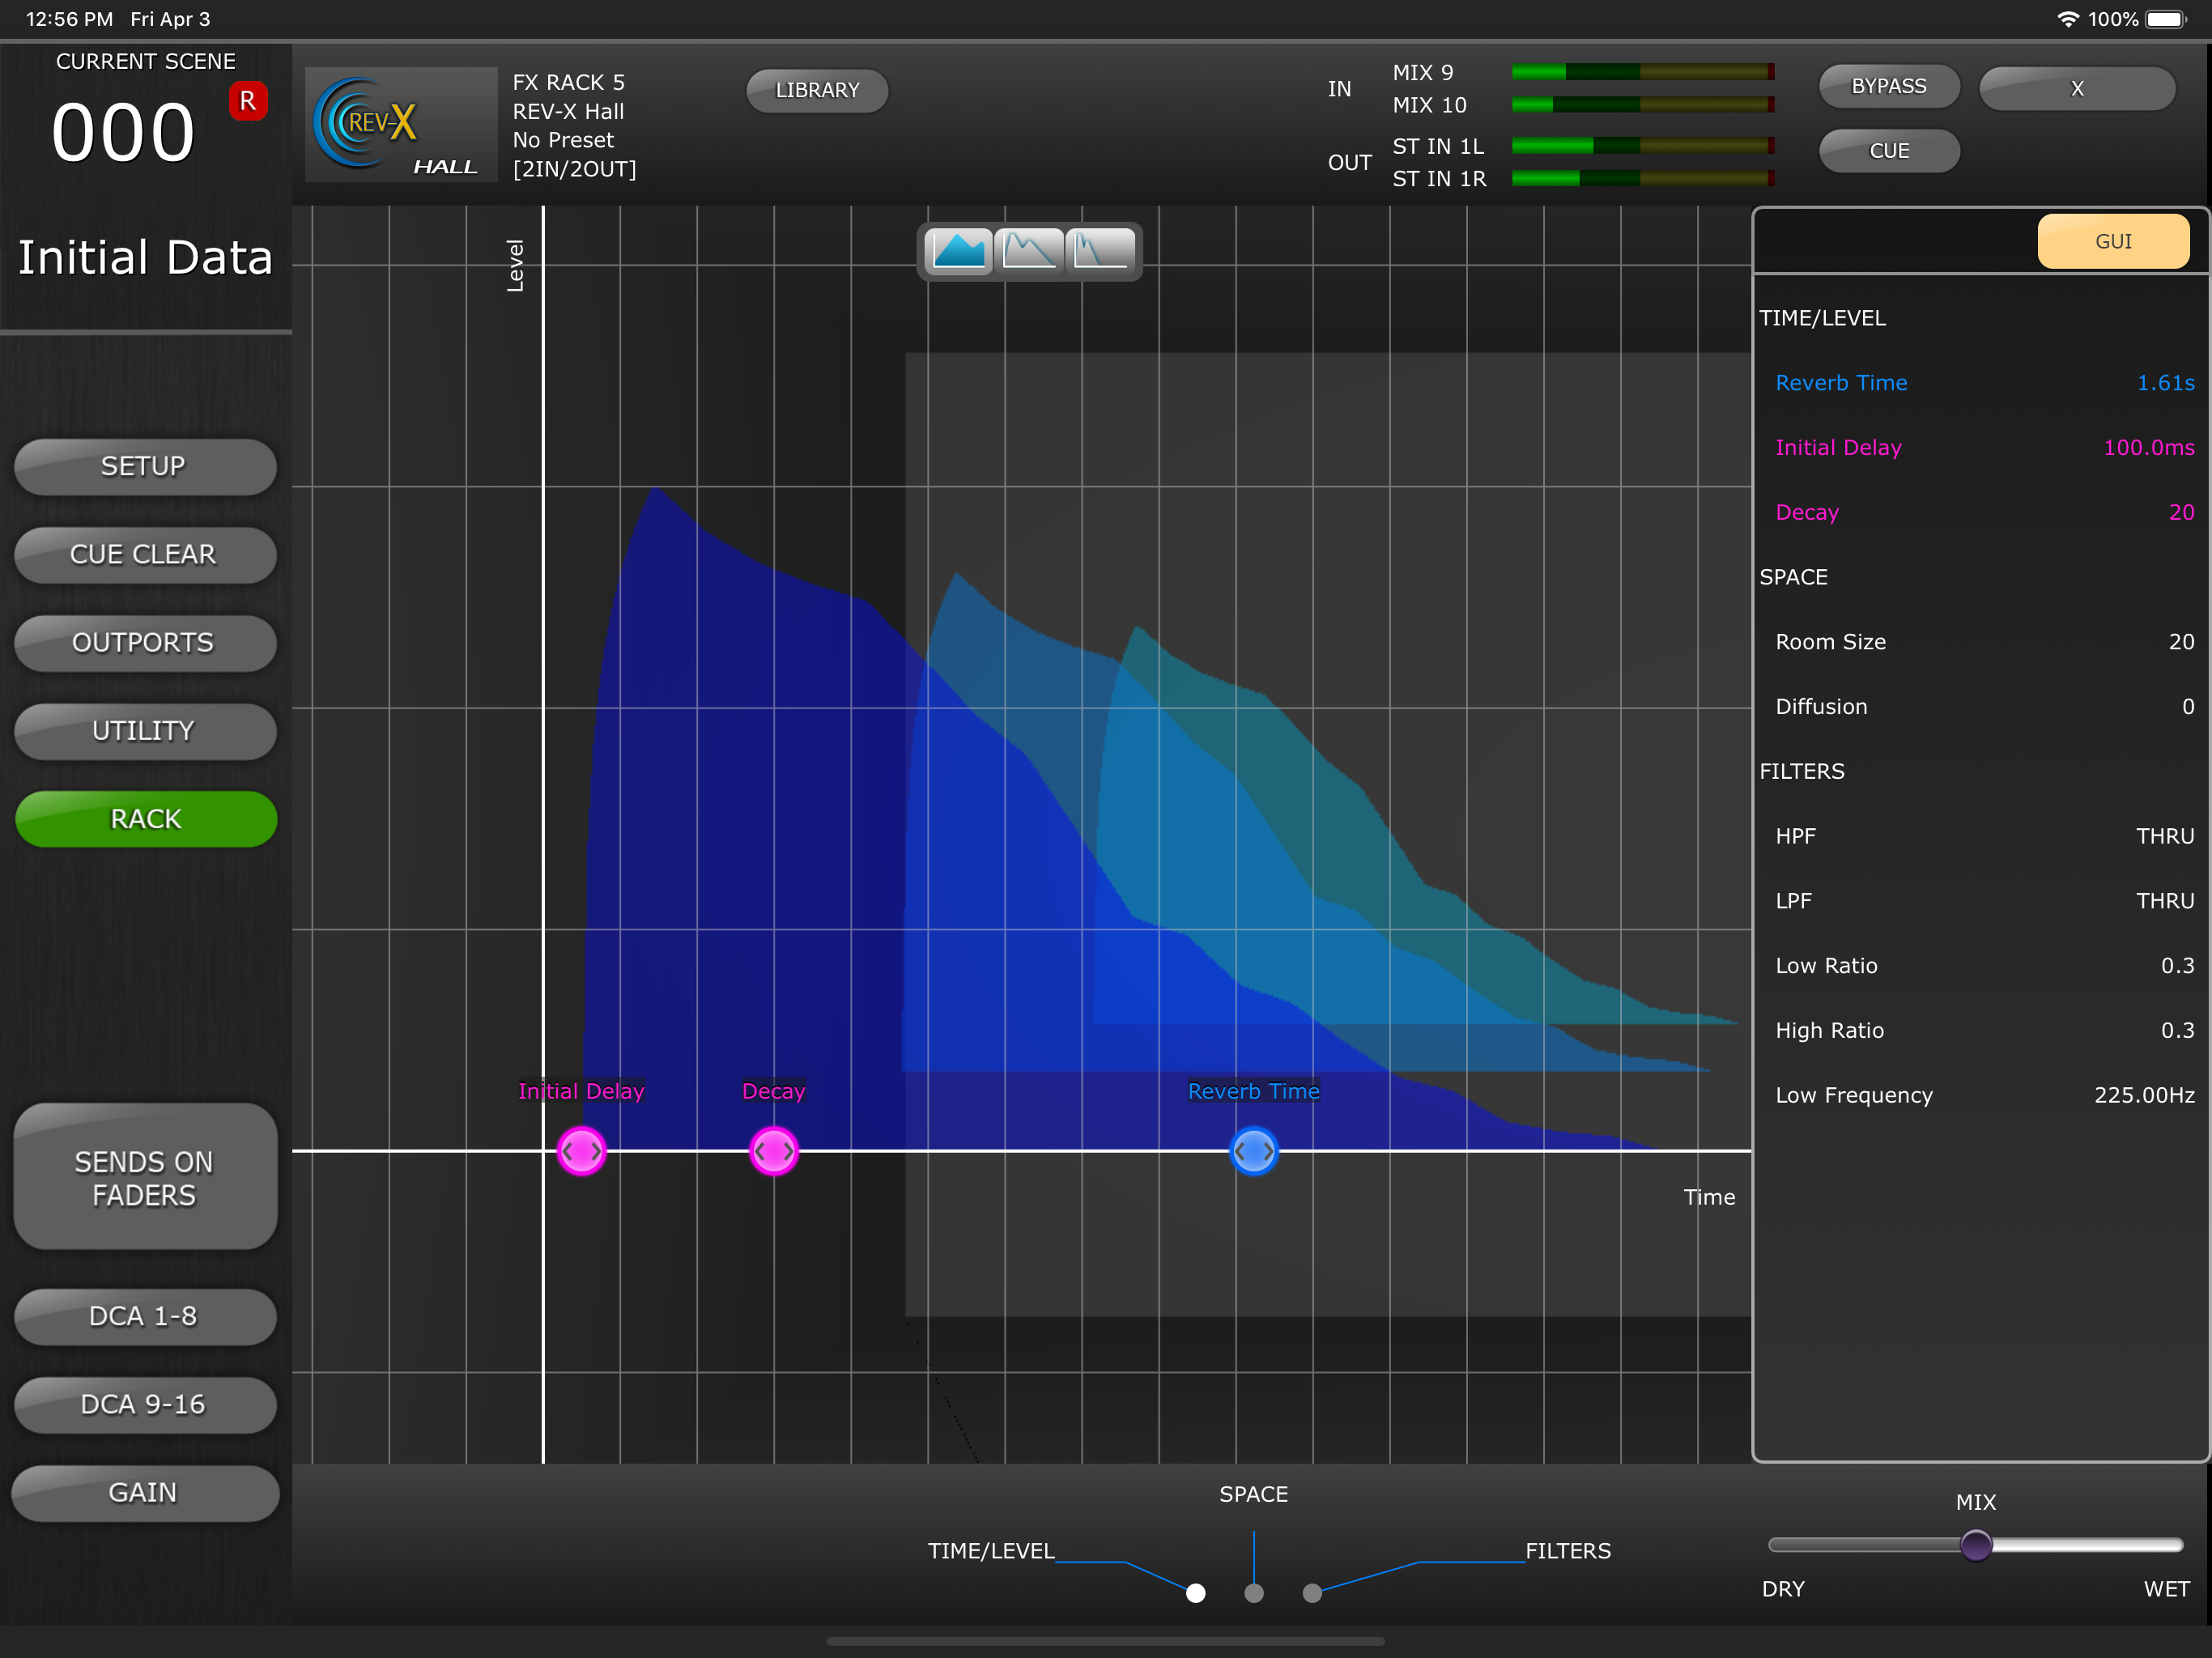2212x1658 pixels.
Task: Click the MIX dry/wet slider knob
Action: click(1975, 1545)
